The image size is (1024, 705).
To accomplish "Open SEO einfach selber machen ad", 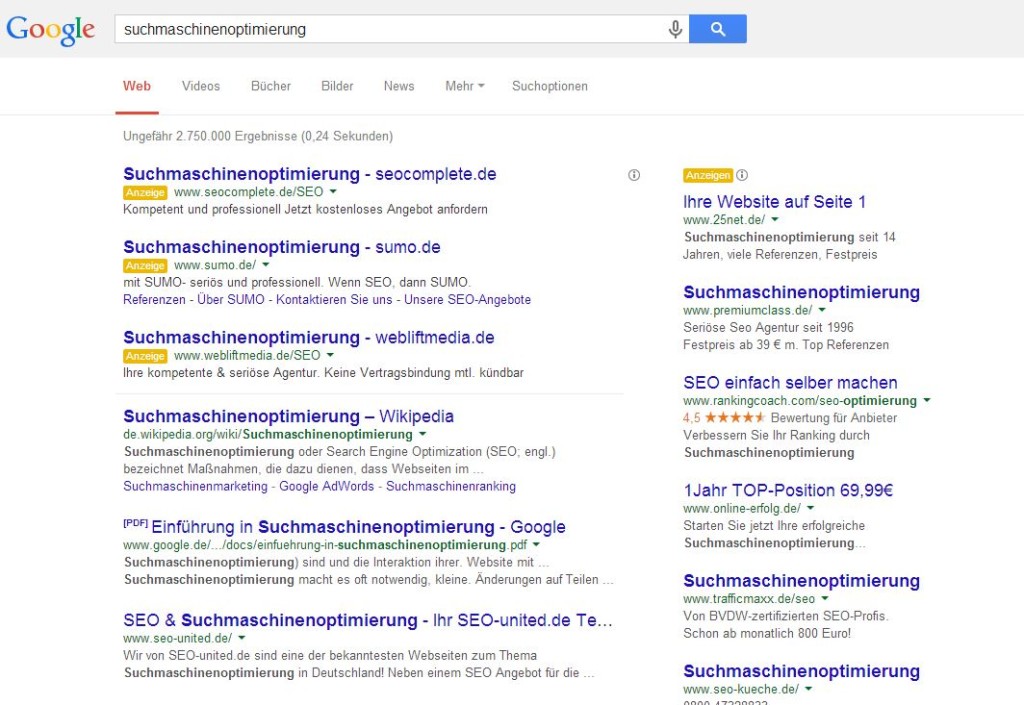I will pos(790,383).
